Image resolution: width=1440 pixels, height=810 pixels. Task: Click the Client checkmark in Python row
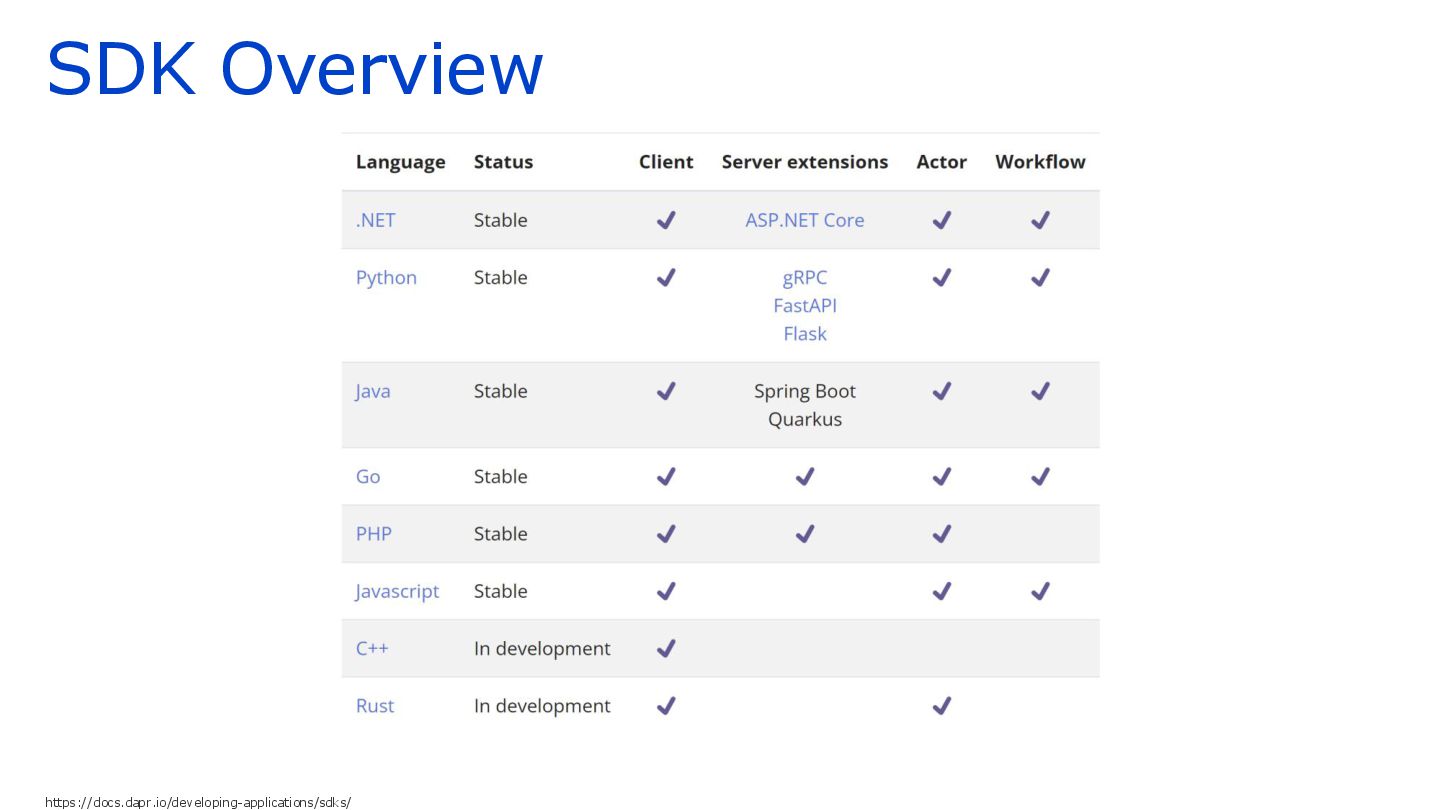[x=666, y=278]
